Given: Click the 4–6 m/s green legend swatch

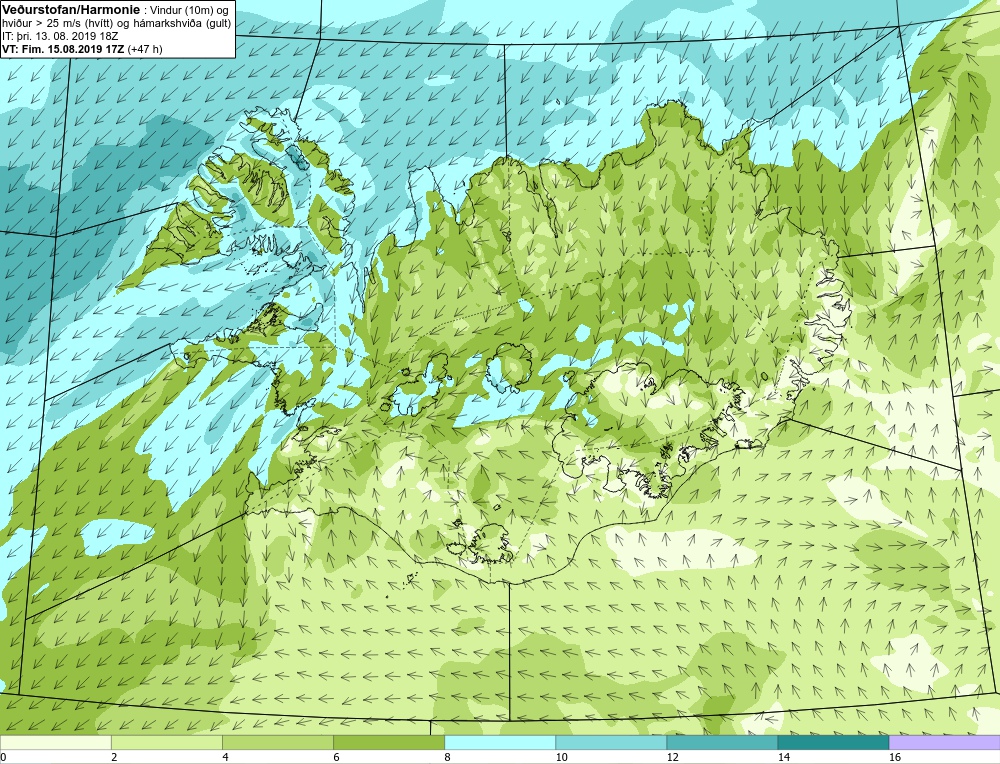Looking at the screenshot, I should click(x=277, y=742).
